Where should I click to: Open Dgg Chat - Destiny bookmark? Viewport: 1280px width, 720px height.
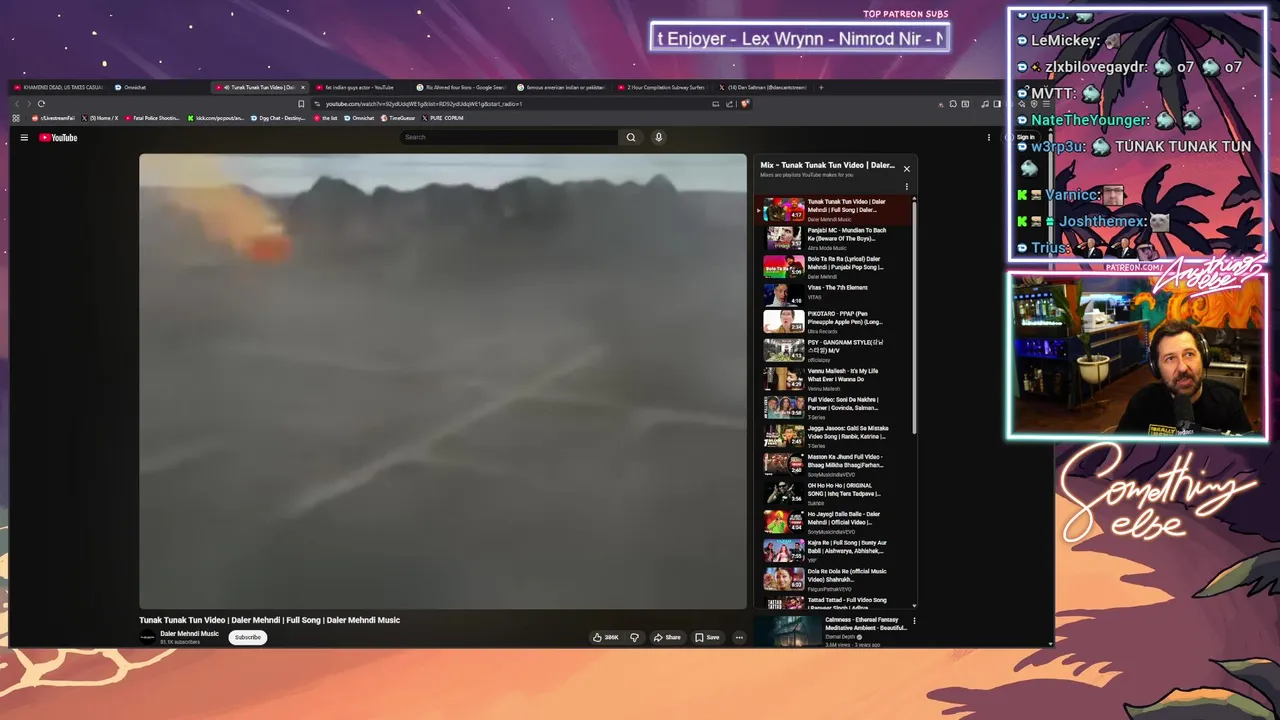[278, 118]
